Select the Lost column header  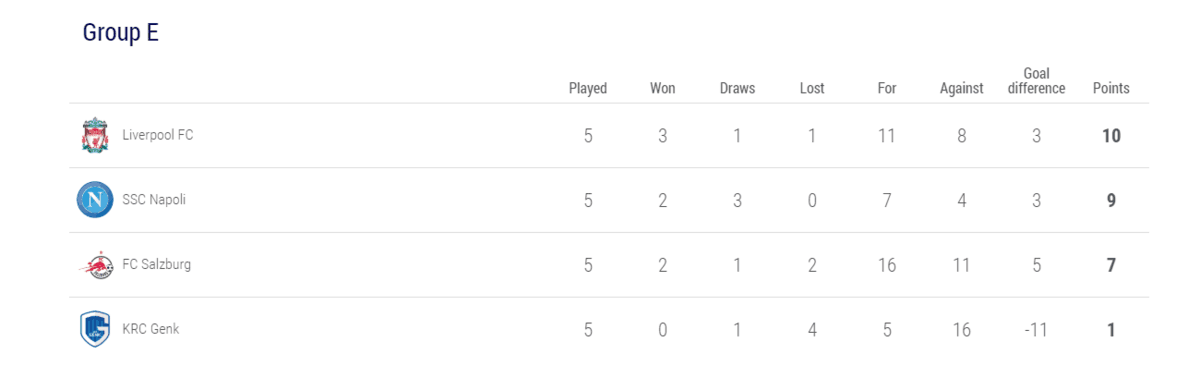(x=812, y=88)
